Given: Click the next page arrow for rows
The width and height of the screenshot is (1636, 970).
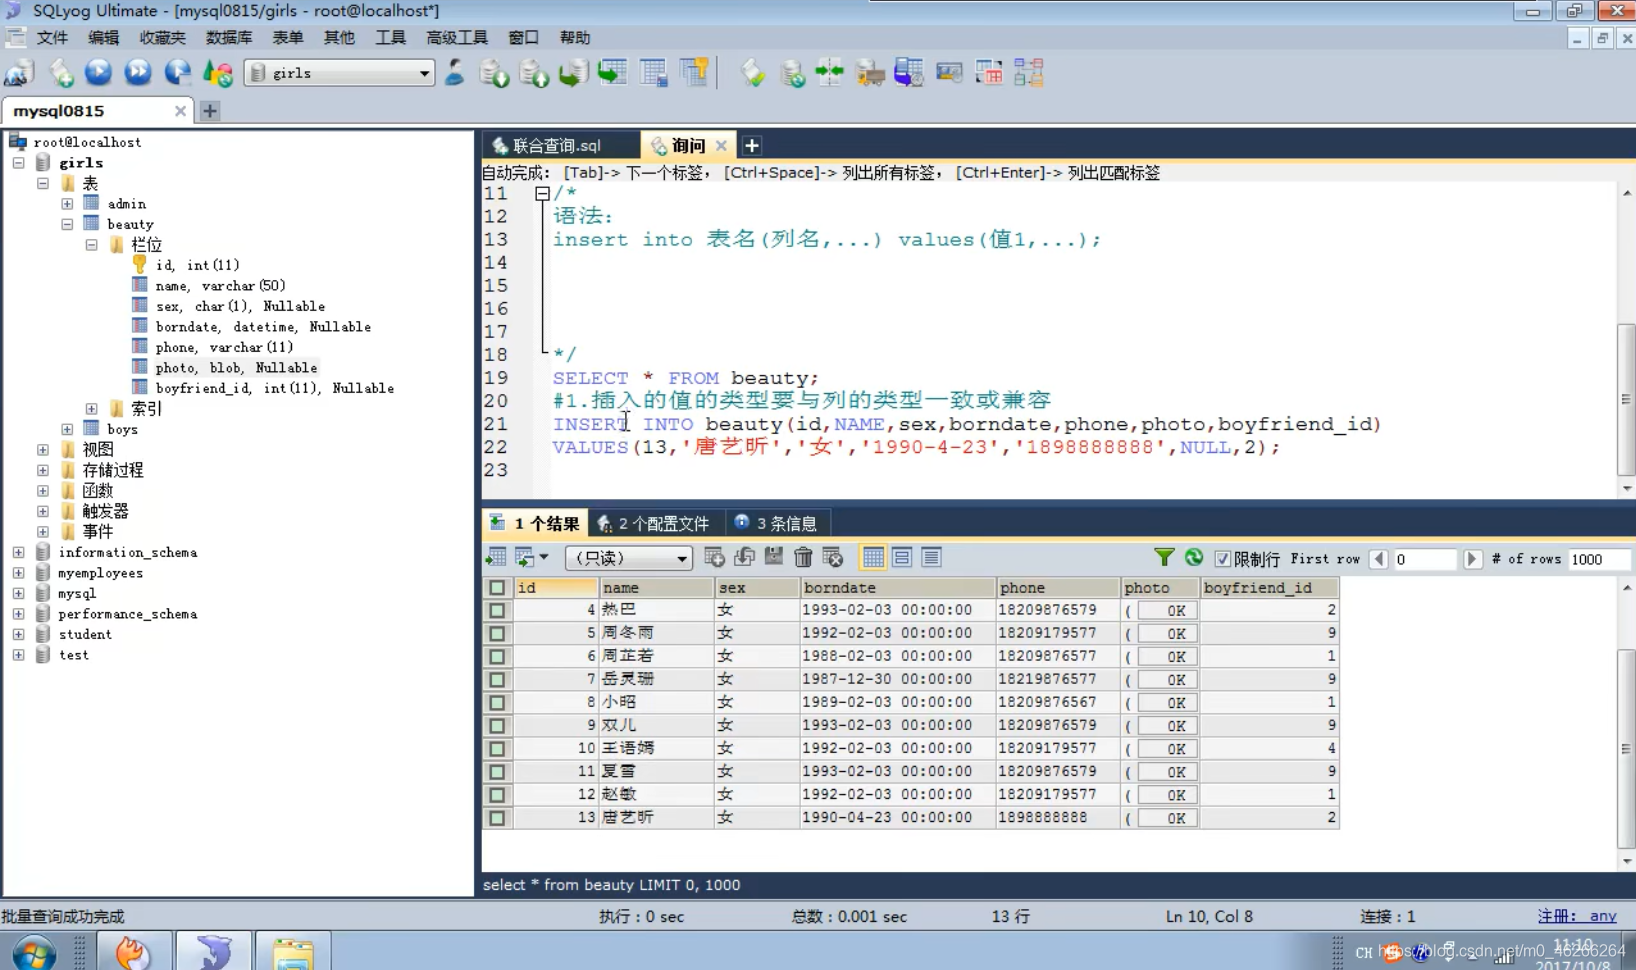Looking at the screenshot, I should [x=1472, y=559].
